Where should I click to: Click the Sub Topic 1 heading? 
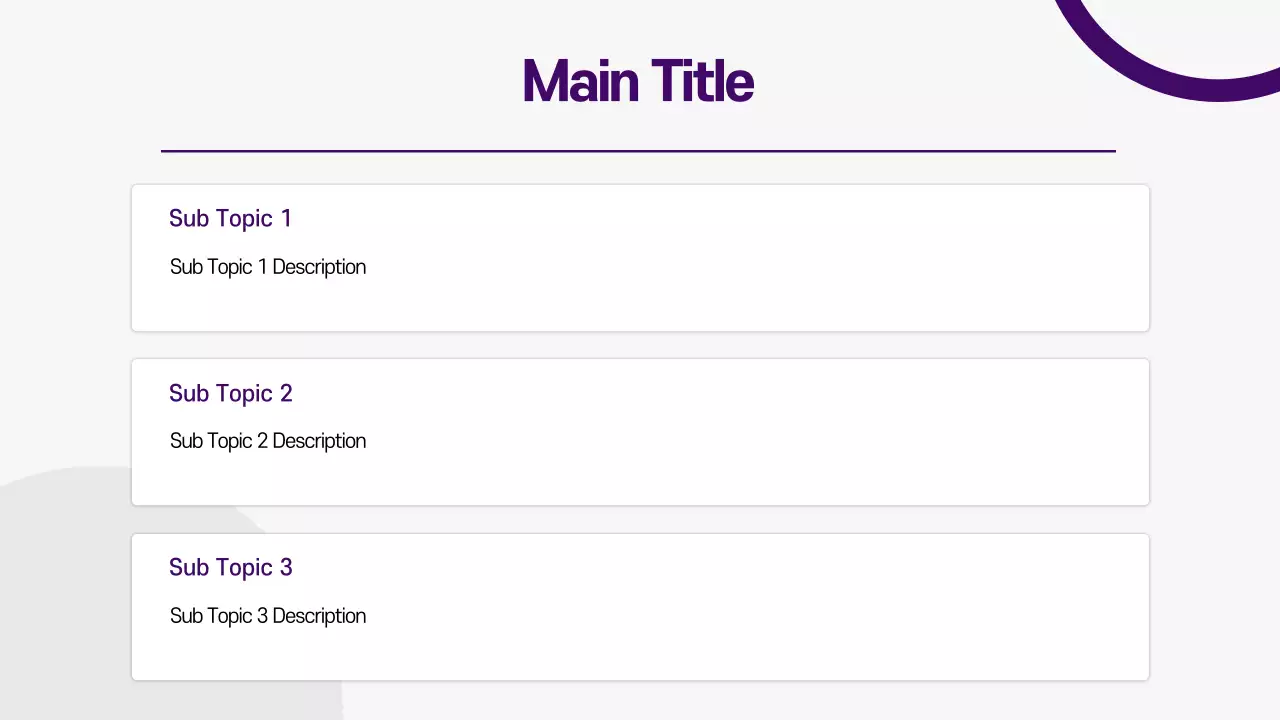[x=230, y=218]
